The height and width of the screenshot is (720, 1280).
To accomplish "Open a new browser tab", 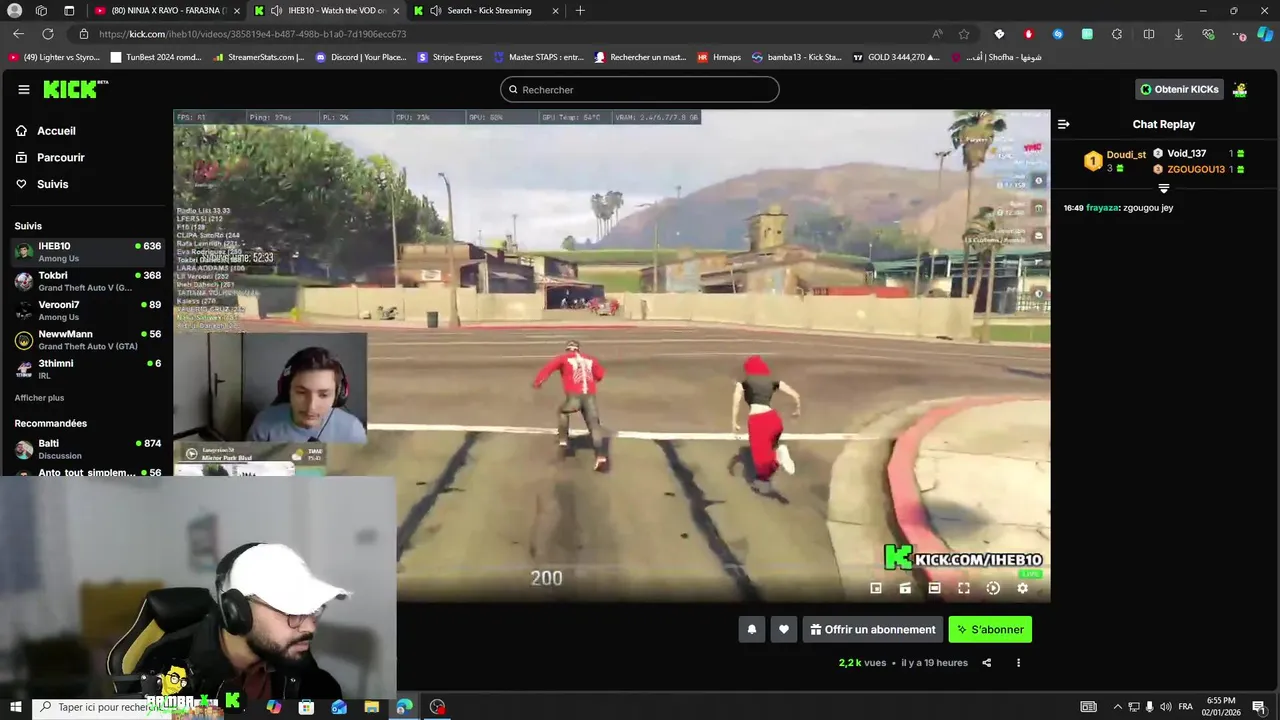I will point(580,11).
